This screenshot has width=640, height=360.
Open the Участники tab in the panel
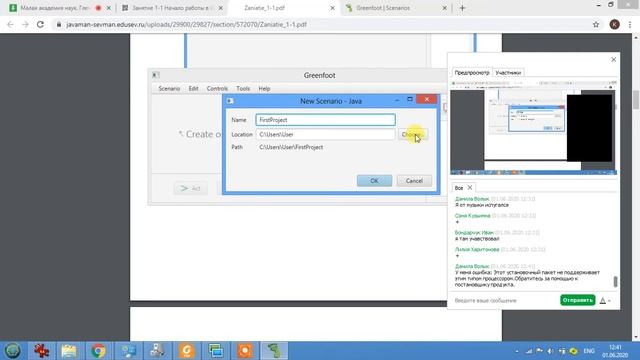[508, 73]
